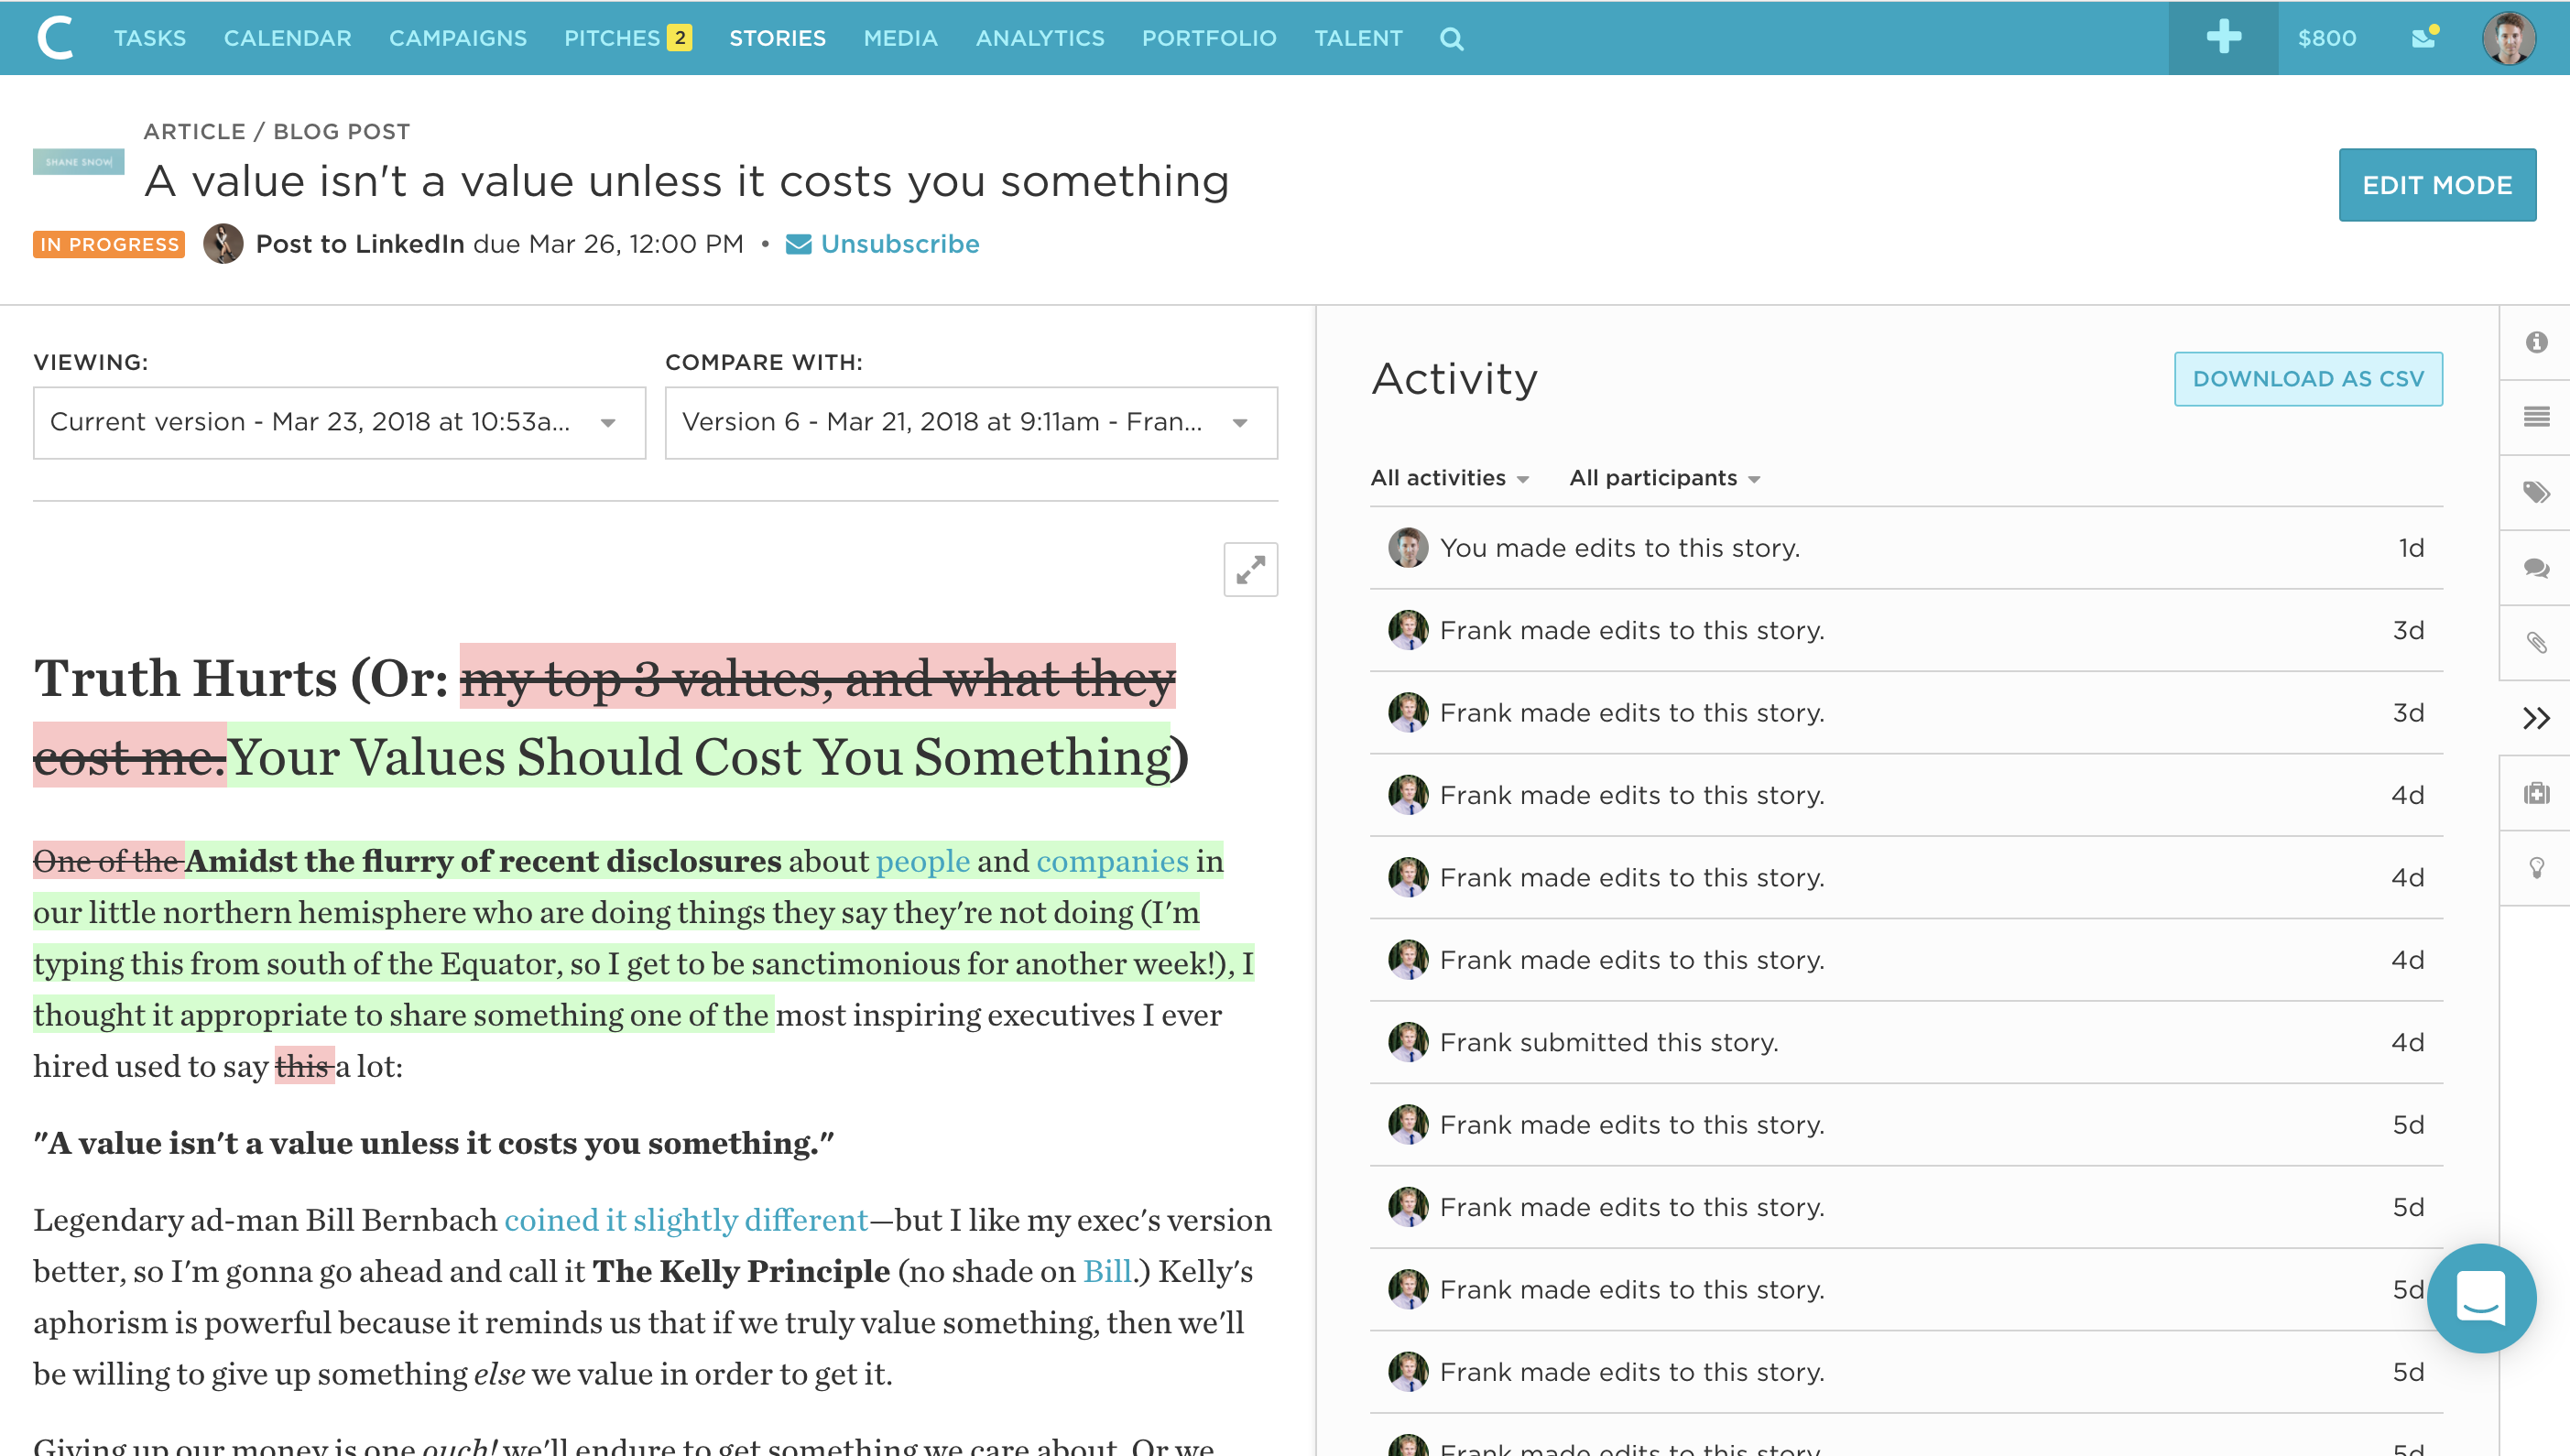
Task: Toggle the IN PROGRESS status label
Action: pos(108,244)
